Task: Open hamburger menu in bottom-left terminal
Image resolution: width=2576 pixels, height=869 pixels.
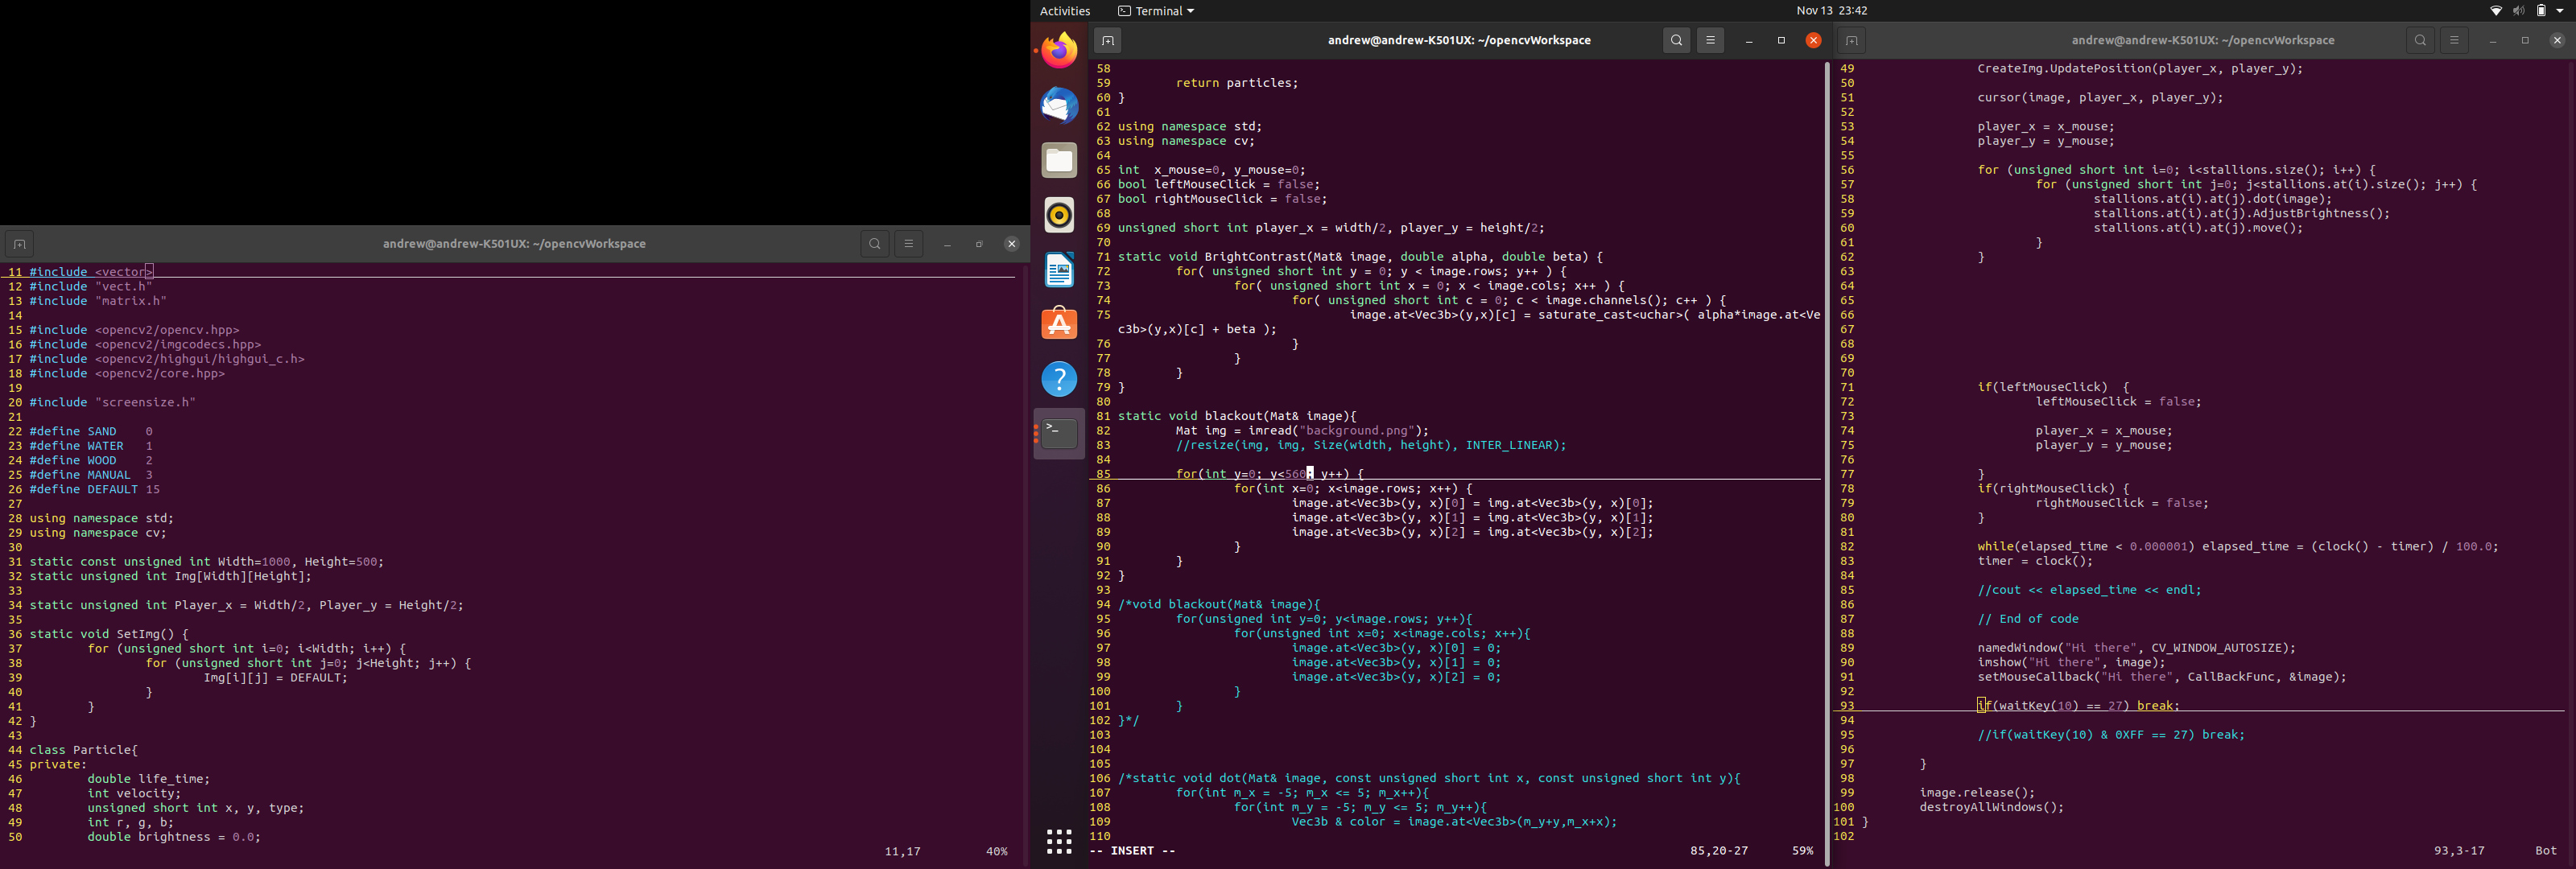Action: 908,244
